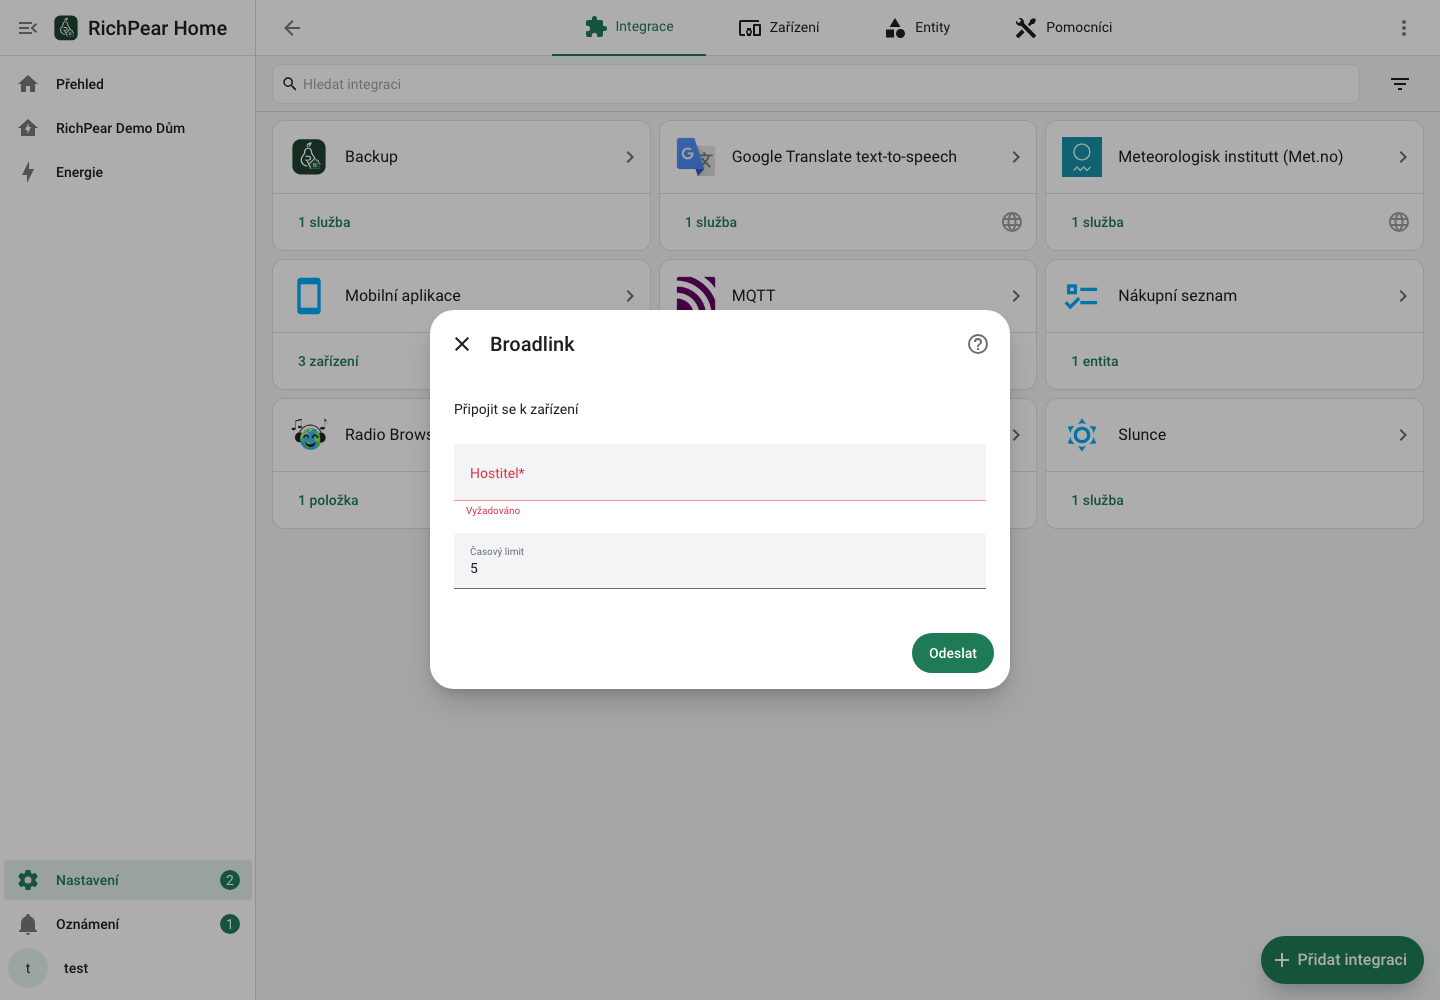Click the Energie lightning icon
Screen dimensions: 1440x1000
coord(28,172)
